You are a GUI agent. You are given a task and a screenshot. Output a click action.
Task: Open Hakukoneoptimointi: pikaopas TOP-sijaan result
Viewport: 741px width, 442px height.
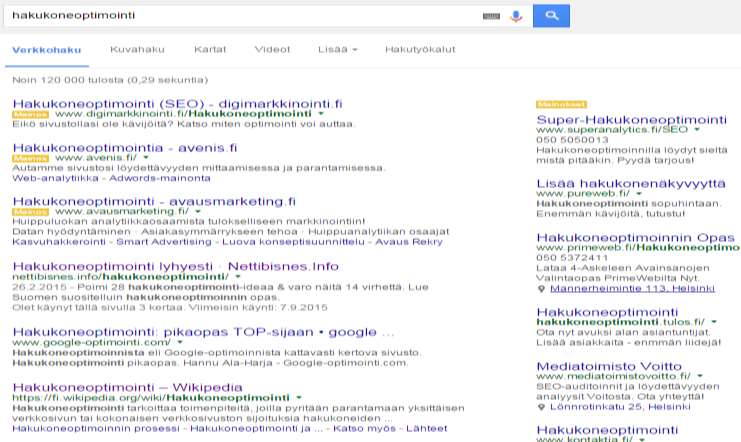click(x=203, y=332)
